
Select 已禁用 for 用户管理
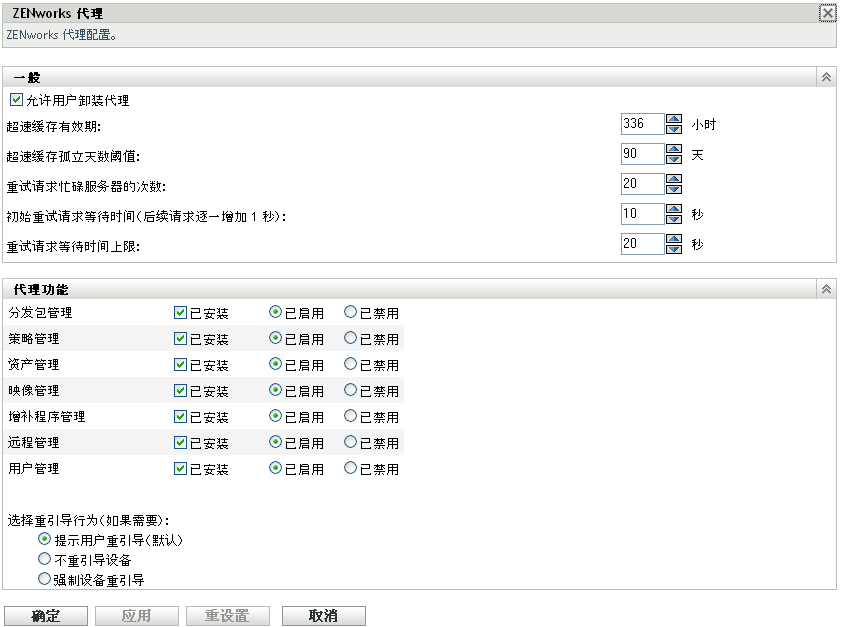[x=351, y=467]
